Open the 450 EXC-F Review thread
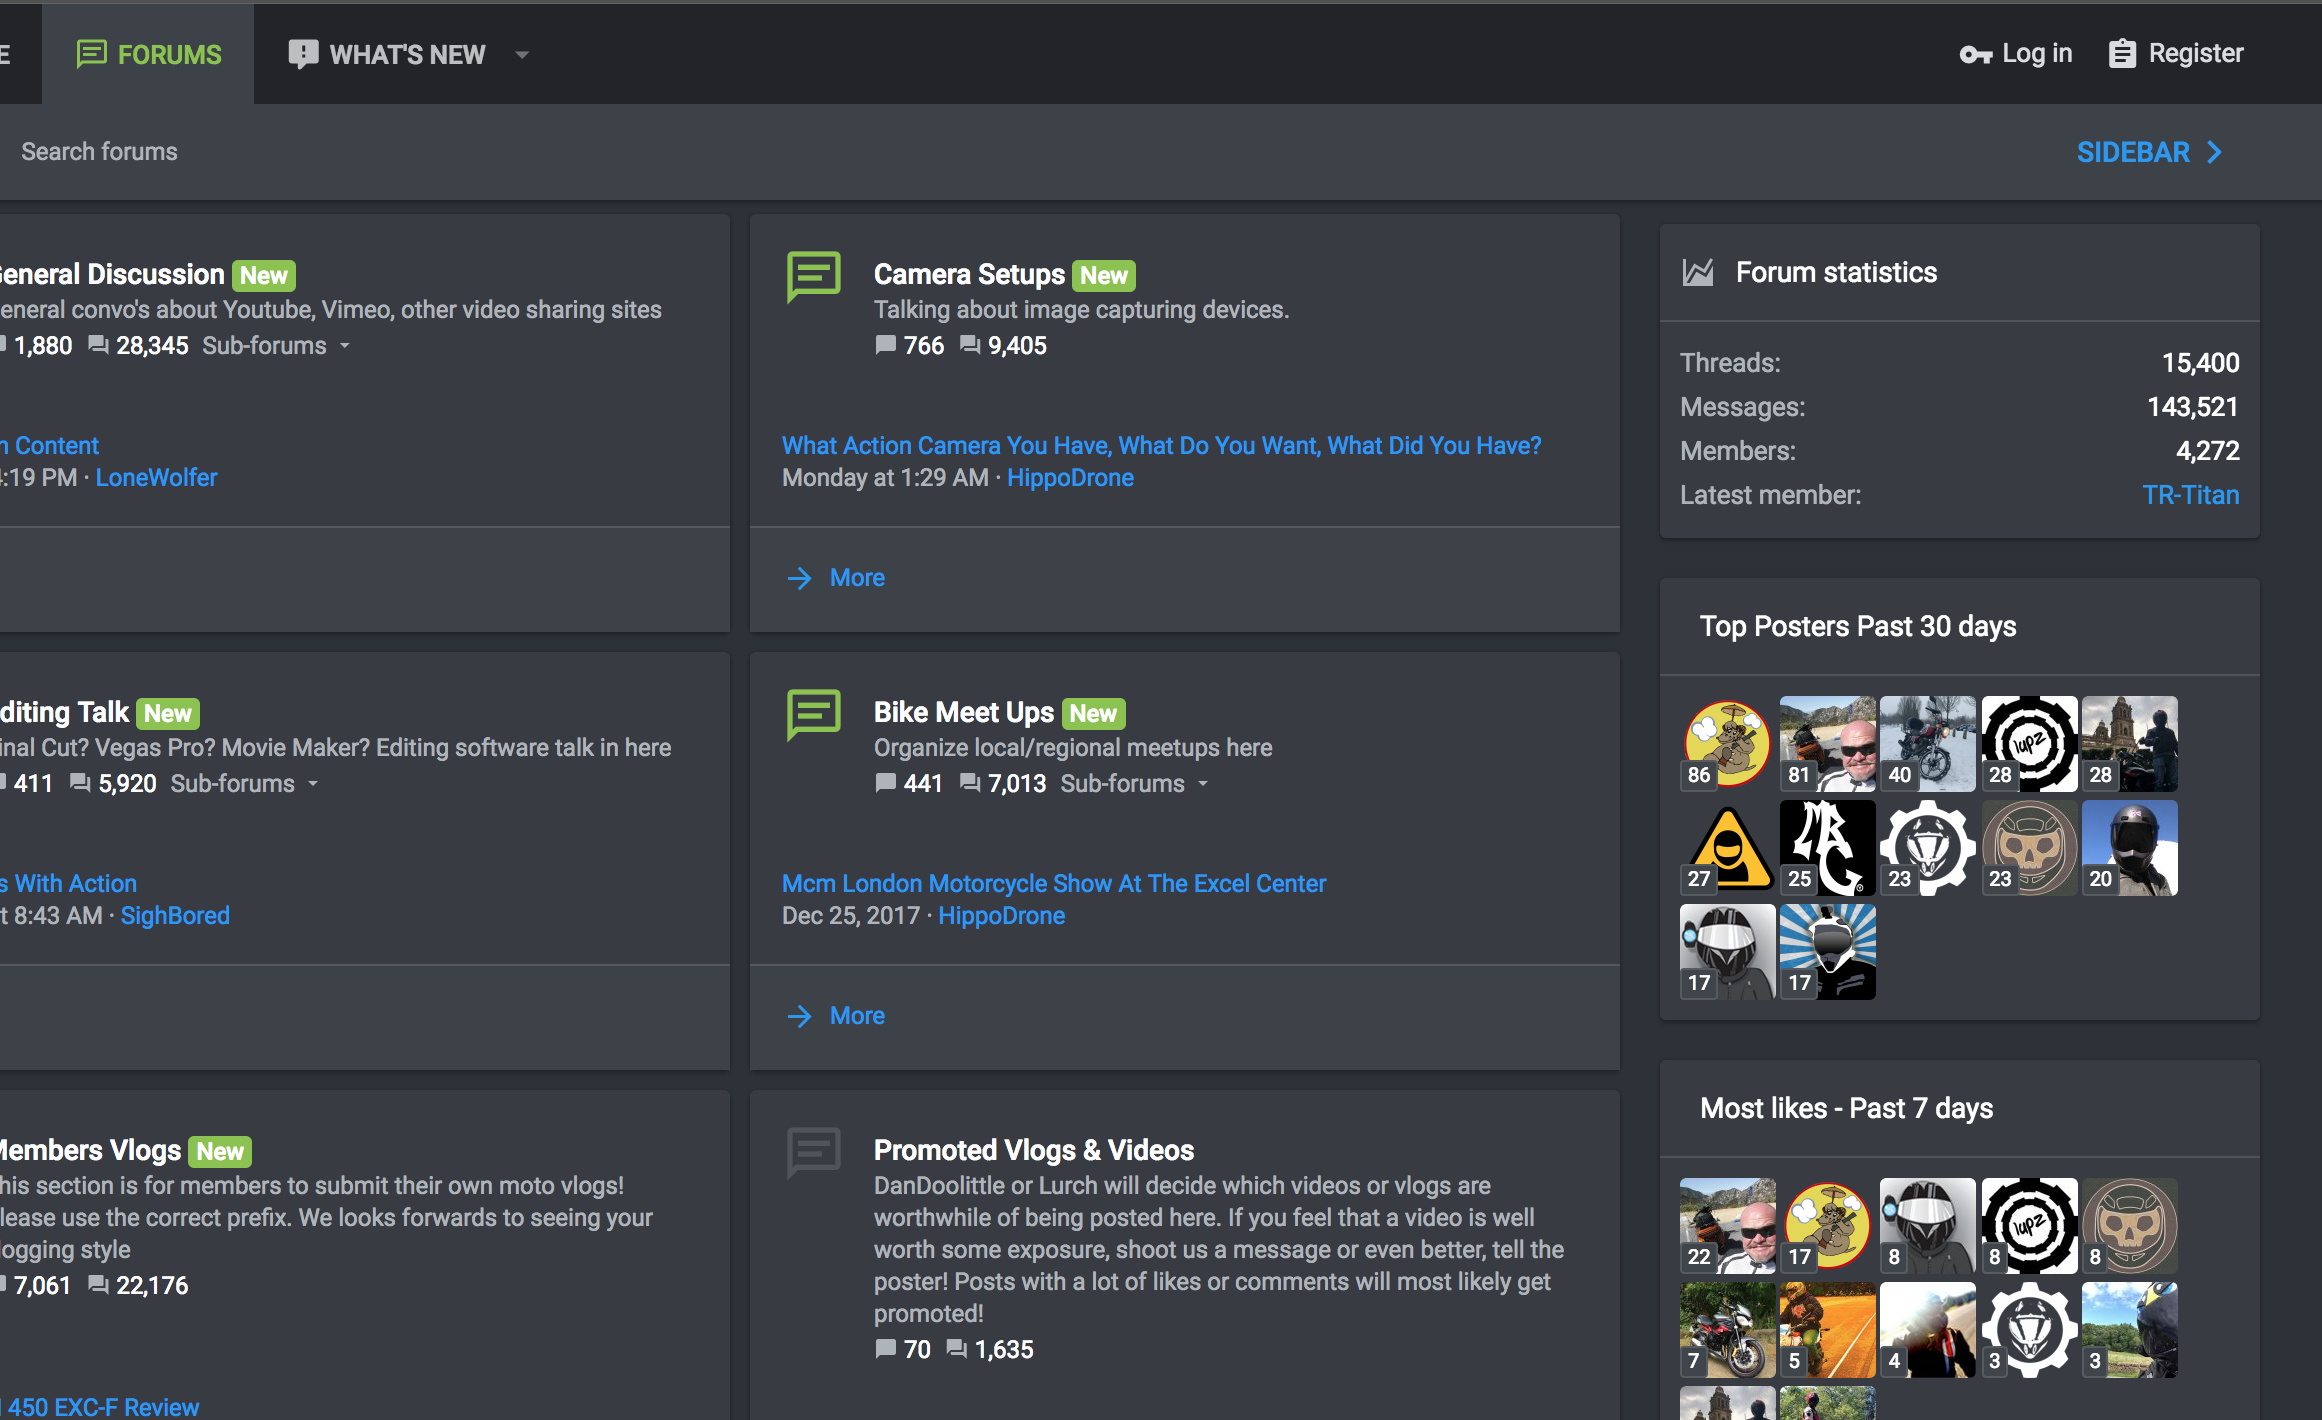 click(x=100, y=1406)
